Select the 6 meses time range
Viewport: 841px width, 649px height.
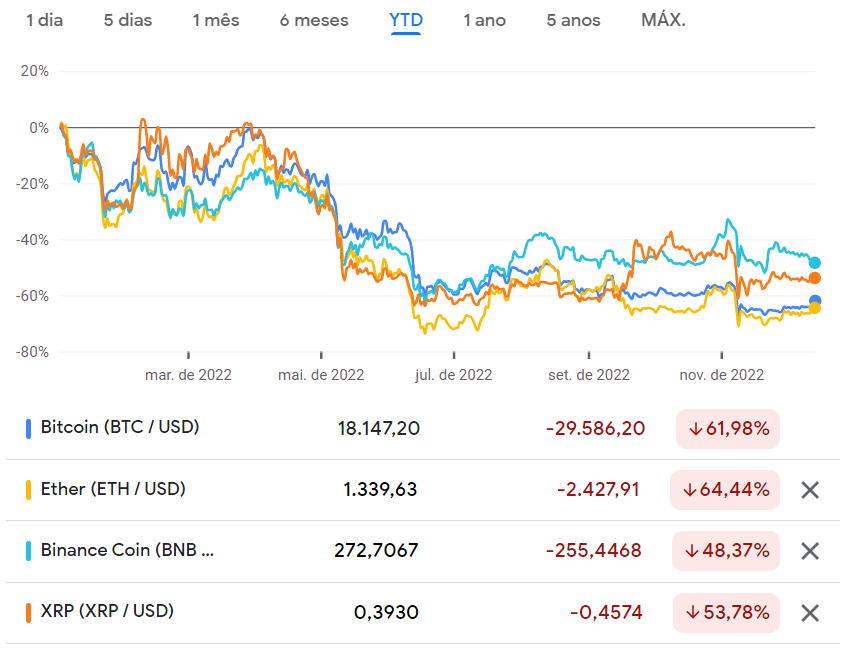click(x=314, y=19)
